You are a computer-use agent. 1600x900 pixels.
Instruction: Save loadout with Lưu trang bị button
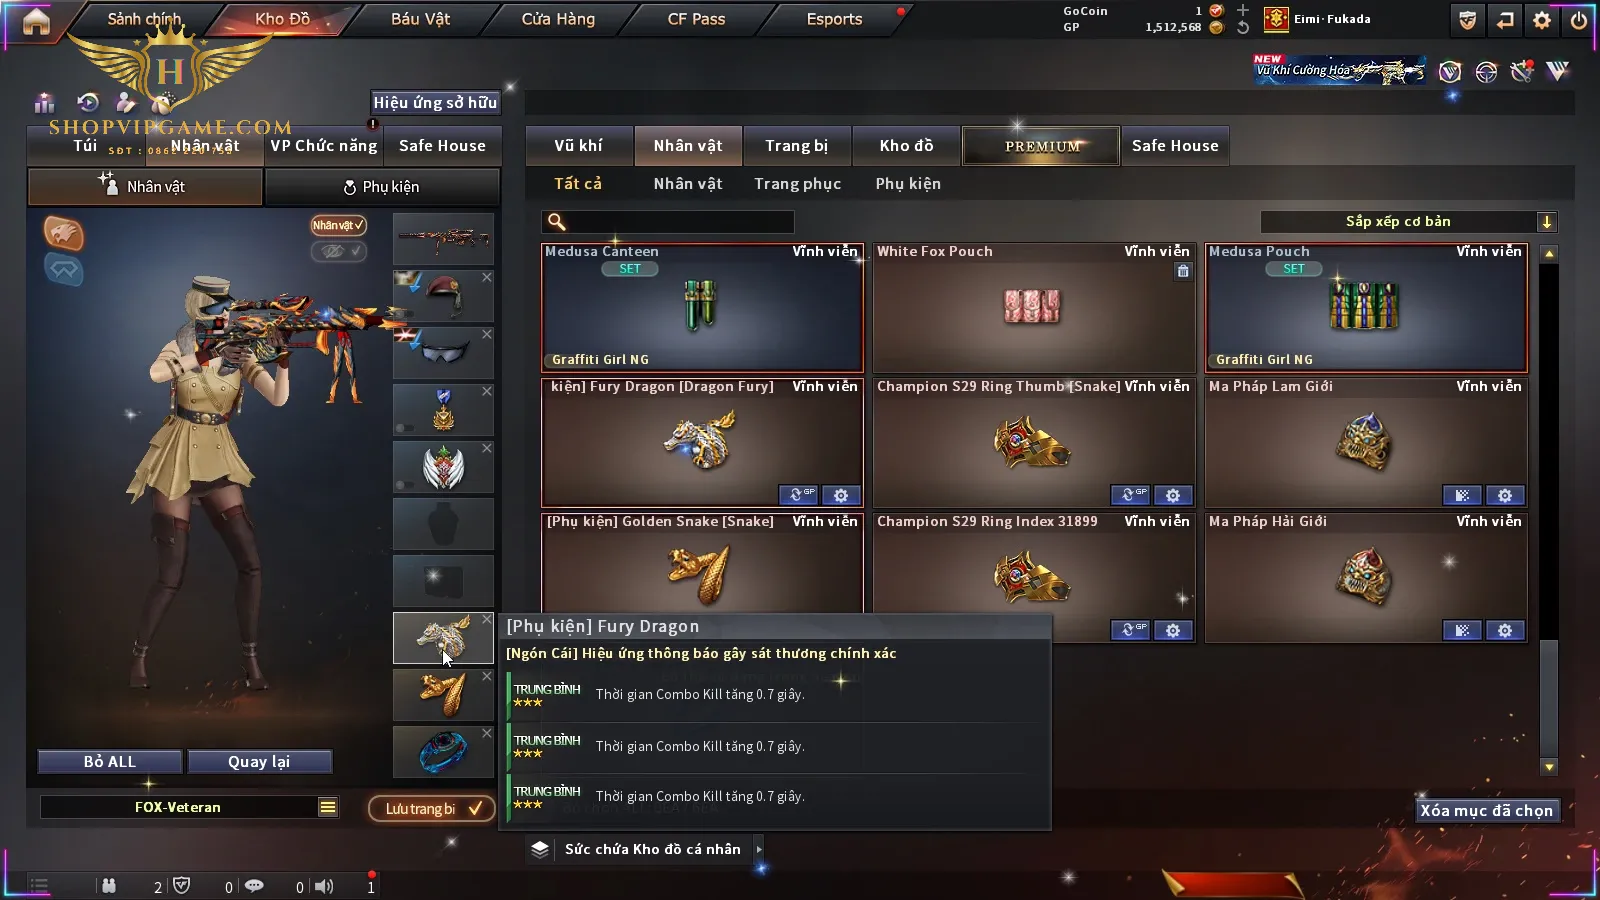(432, 808)
